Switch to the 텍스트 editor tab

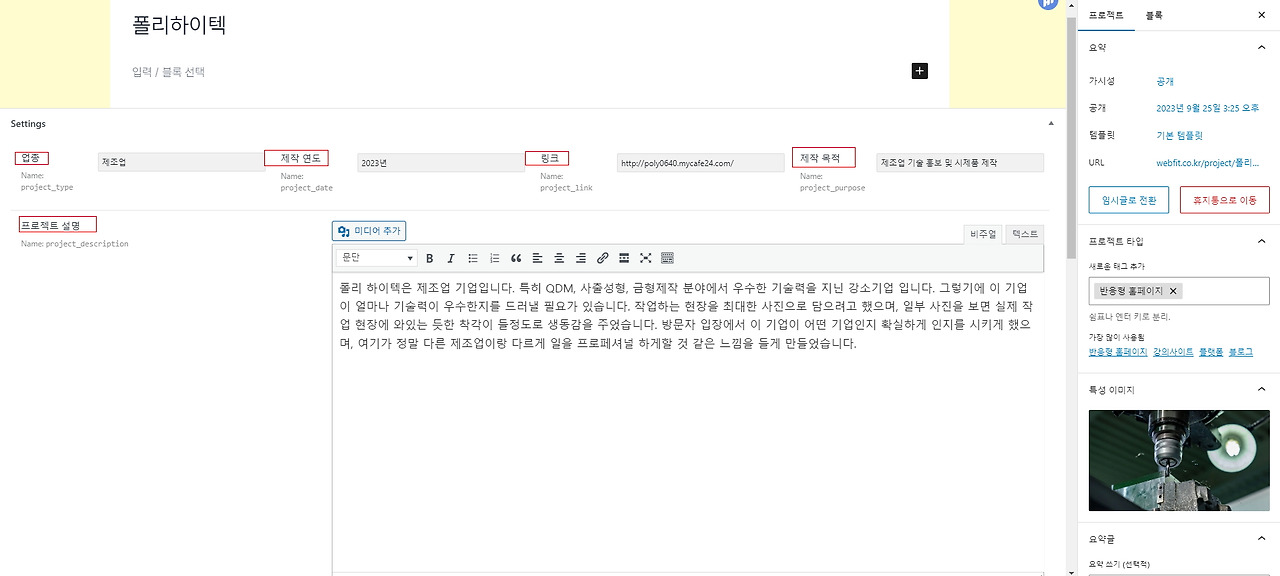point(1026,233)
